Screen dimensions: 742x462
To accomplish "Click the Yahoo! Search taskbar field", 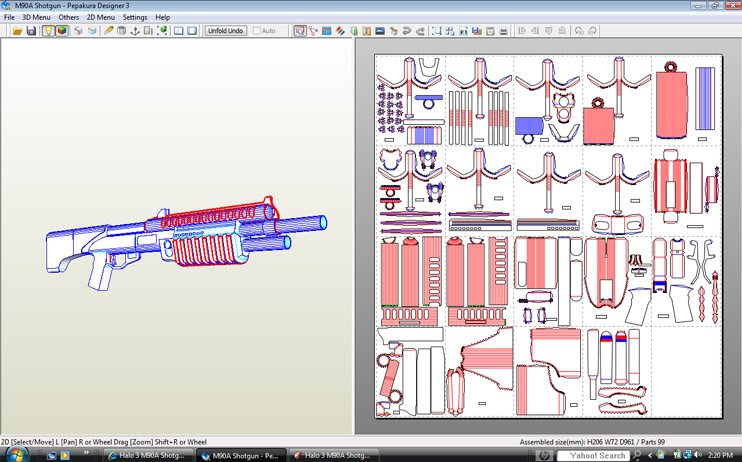I will (x=592, y=455).
